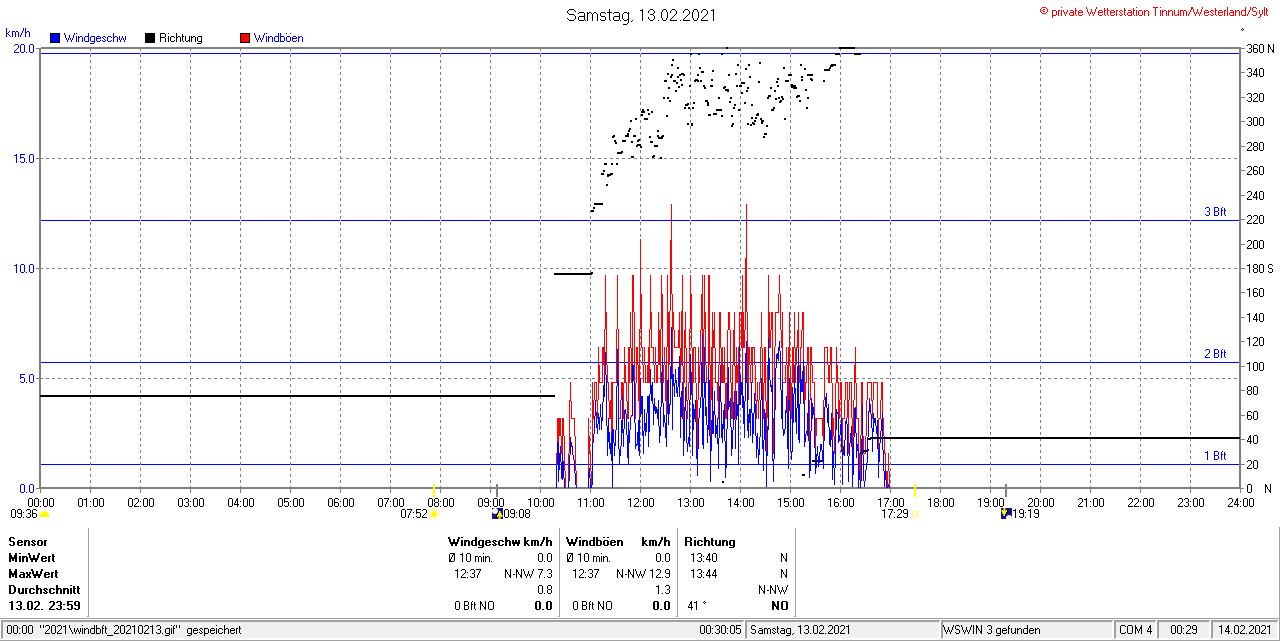Click the 00:29 status bar field
Screen dimensions: 1280x641
click(1184, 630)
